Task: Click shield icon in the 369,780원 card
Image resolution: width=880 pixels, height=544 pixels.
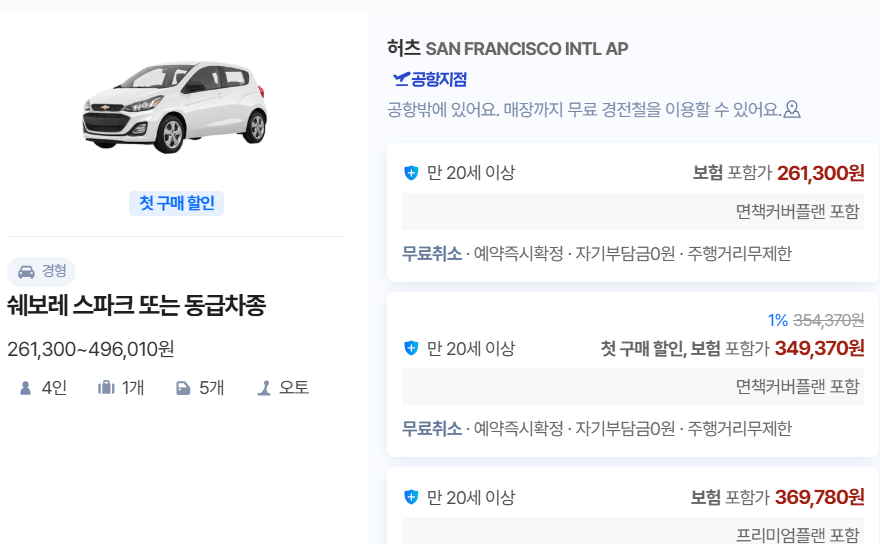Action: pos(411,497)
